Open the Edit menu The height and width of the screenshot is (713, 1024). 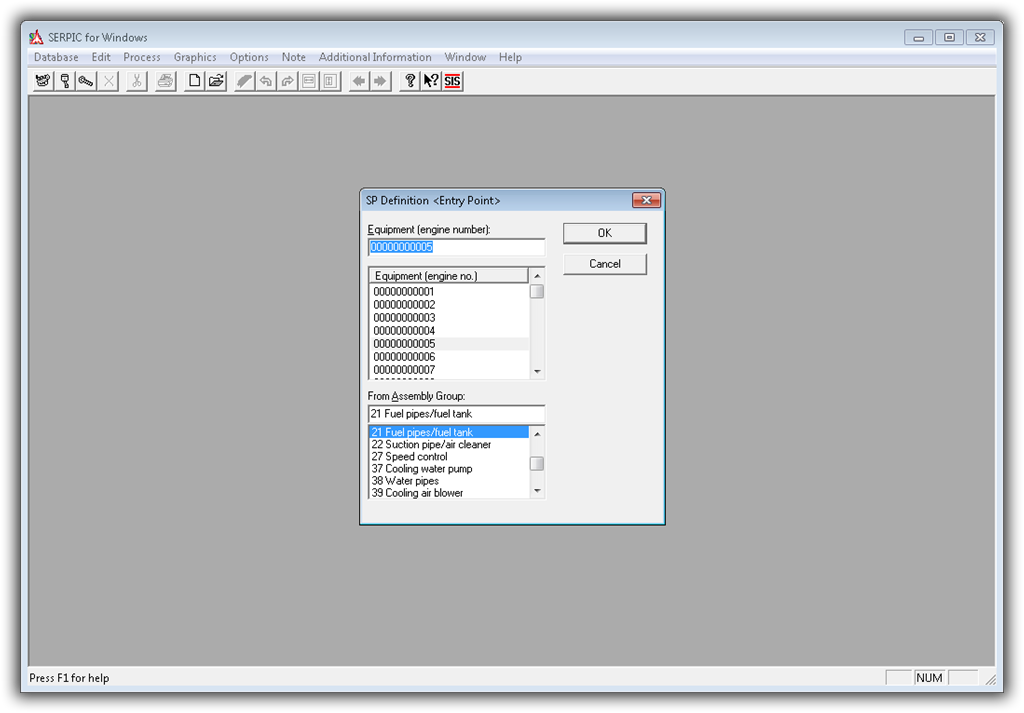click(101, 57)
